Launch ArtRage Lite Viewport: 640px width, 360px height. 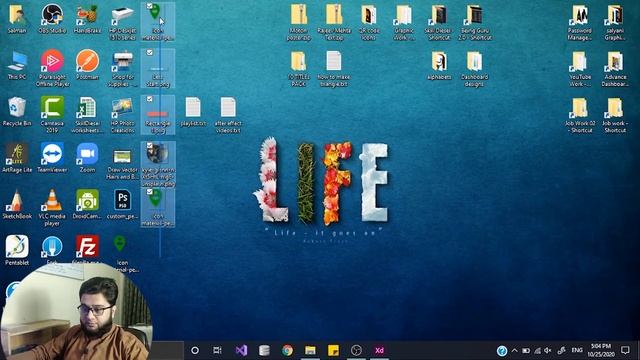(17, 158)
